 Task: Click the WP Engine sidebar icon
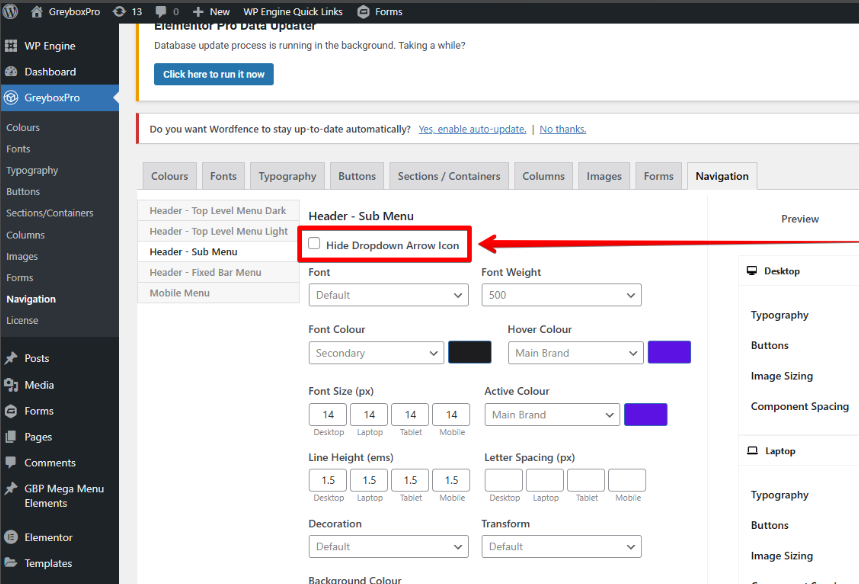click(x=11, y=46)
